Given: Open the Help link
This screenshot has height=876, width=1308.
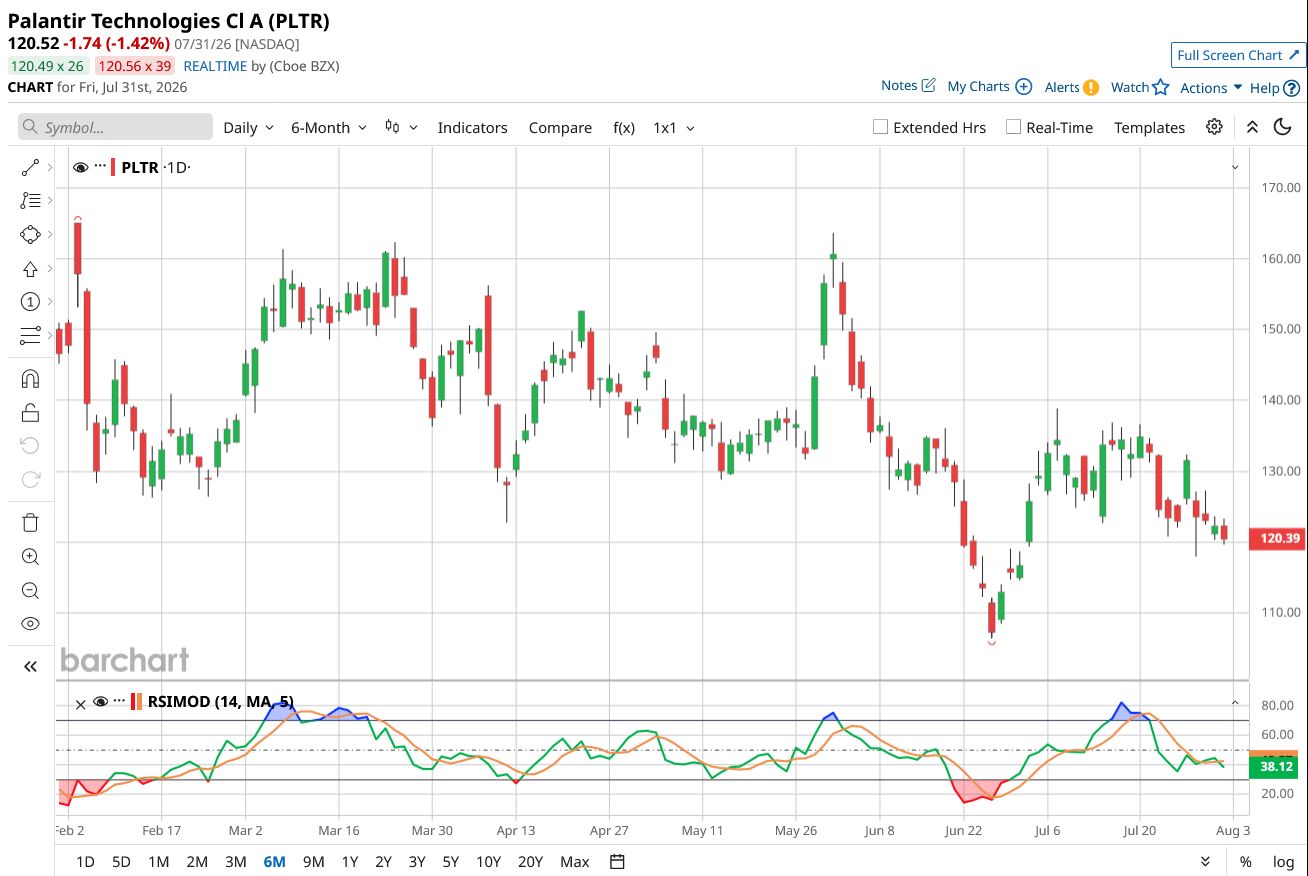Looking at the screenshot, I should [x=1275, y=87].
